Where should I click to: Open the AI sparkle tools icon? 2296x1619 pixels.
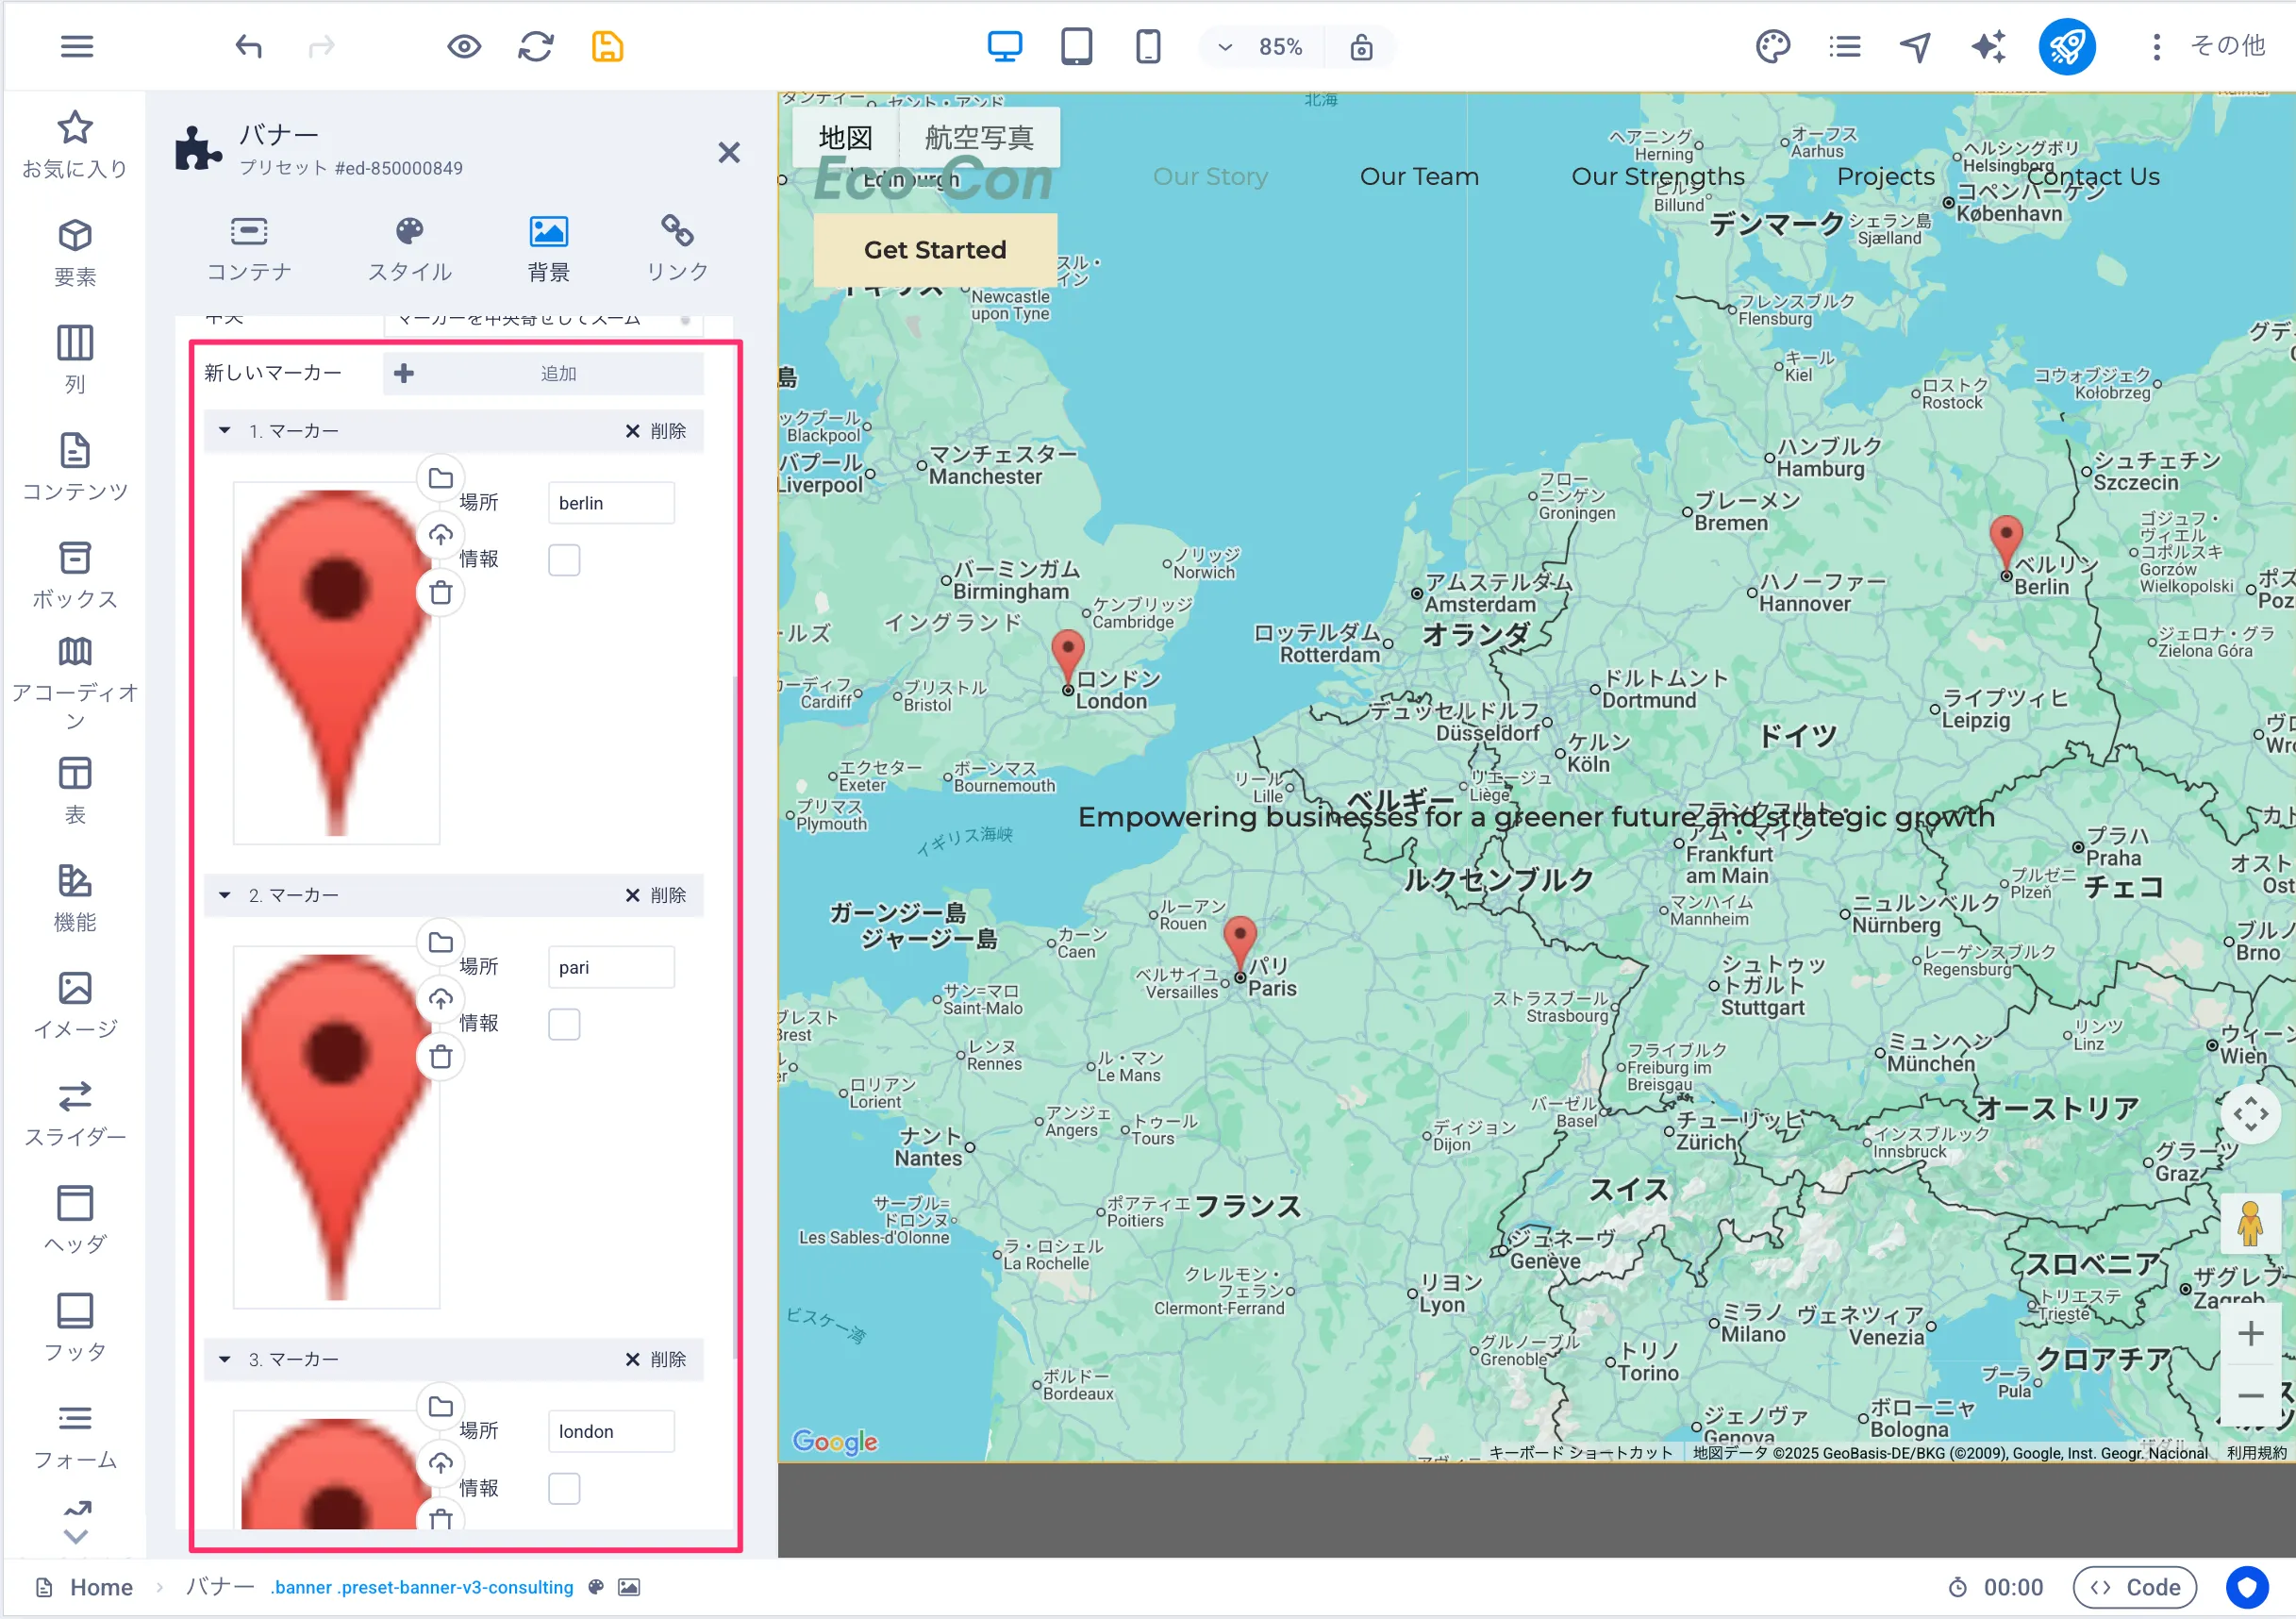1988,46
